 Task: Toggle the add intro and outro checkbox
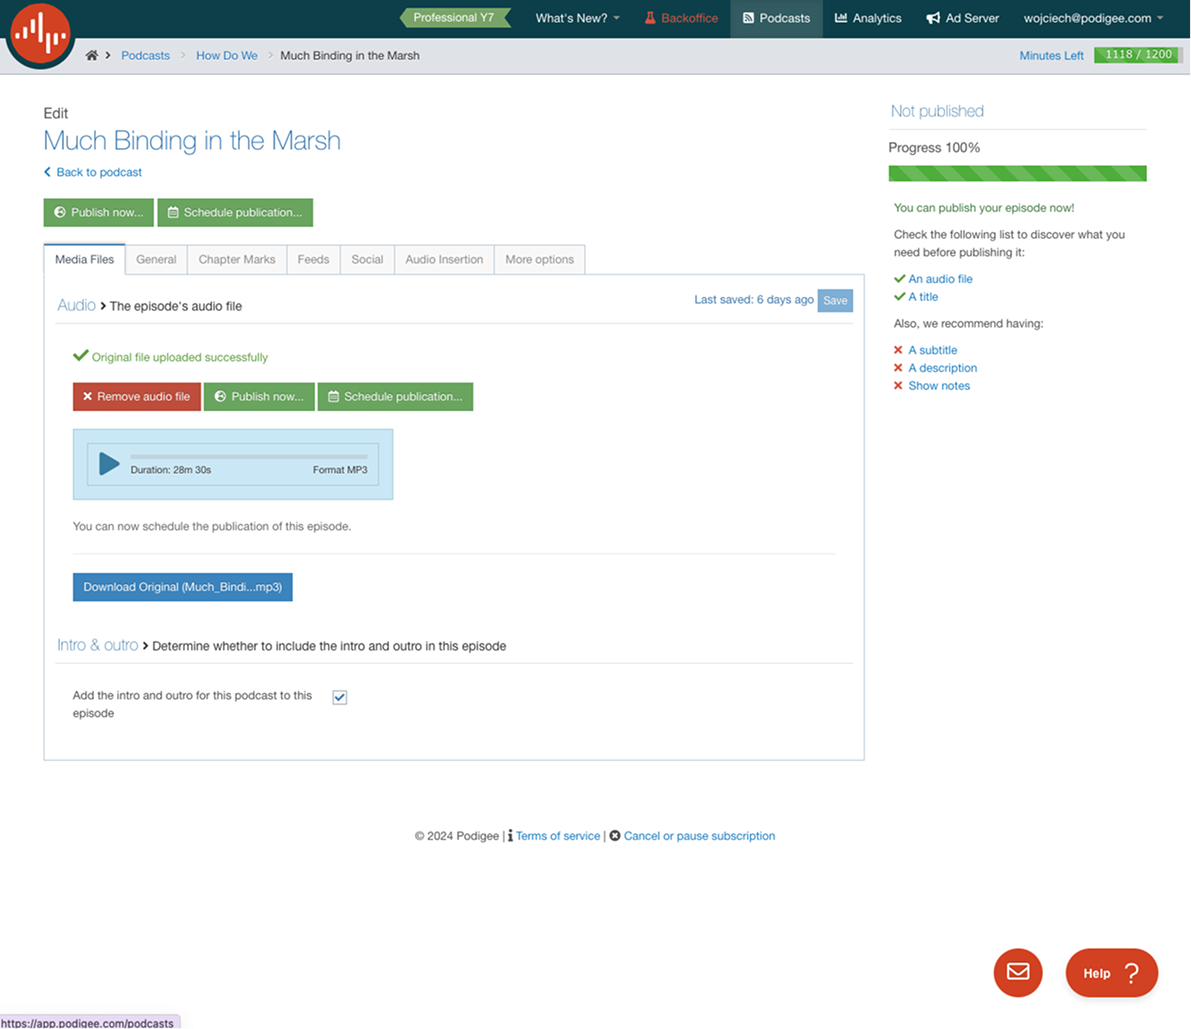click(340, 697)
